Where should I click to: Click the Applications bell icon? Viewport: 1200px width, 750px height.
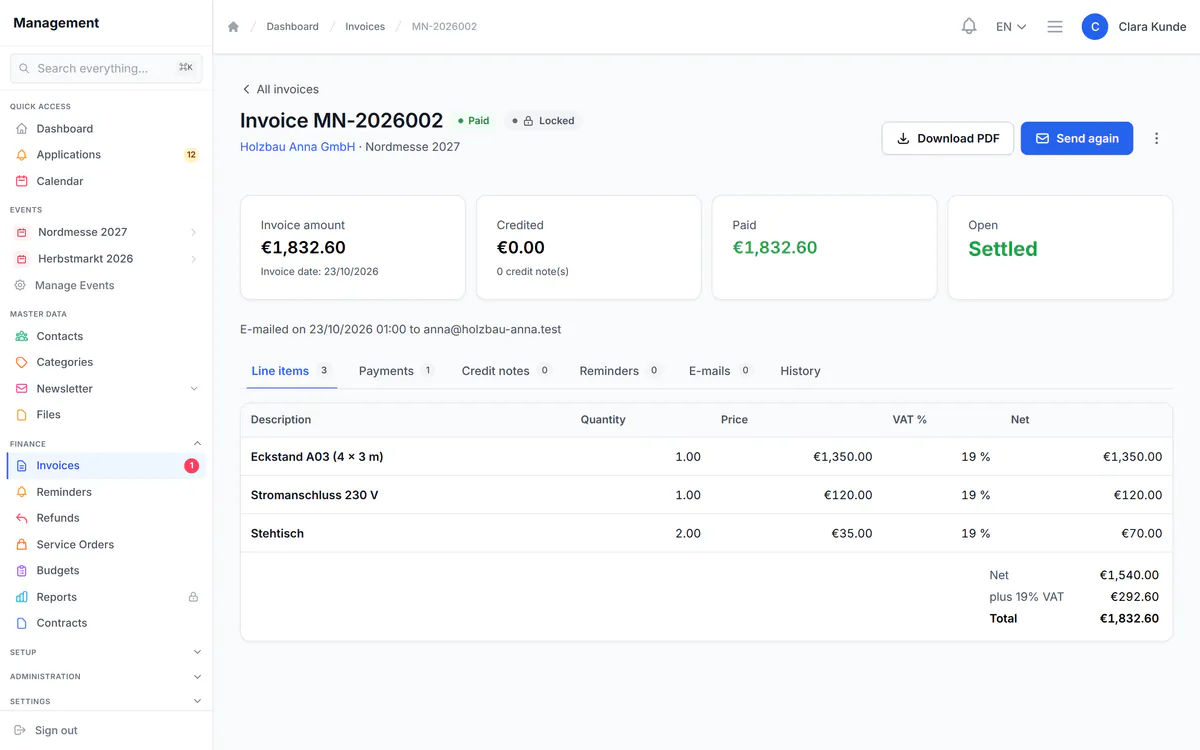(x=22, y=155)
